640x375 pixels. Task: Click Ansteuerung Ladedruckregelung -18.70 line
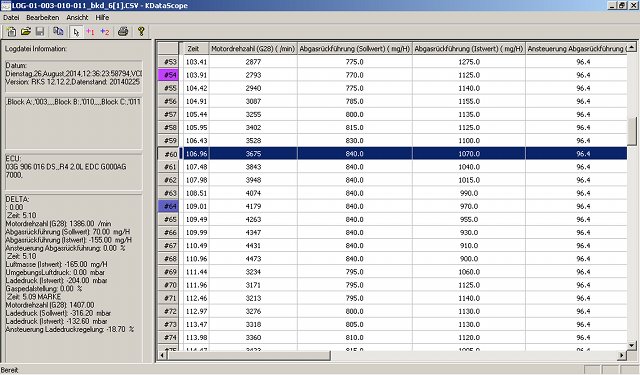(x=69, y=329)
